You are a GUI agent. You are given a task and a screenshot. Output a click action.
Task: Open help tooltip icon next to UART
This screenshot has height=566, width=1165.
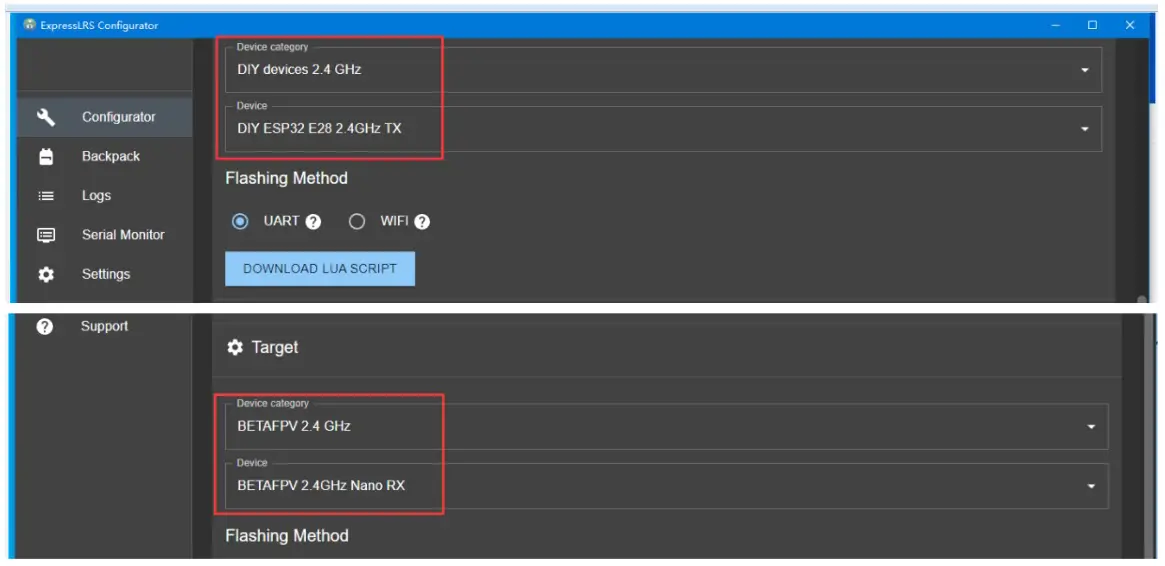tap(314, 221)
